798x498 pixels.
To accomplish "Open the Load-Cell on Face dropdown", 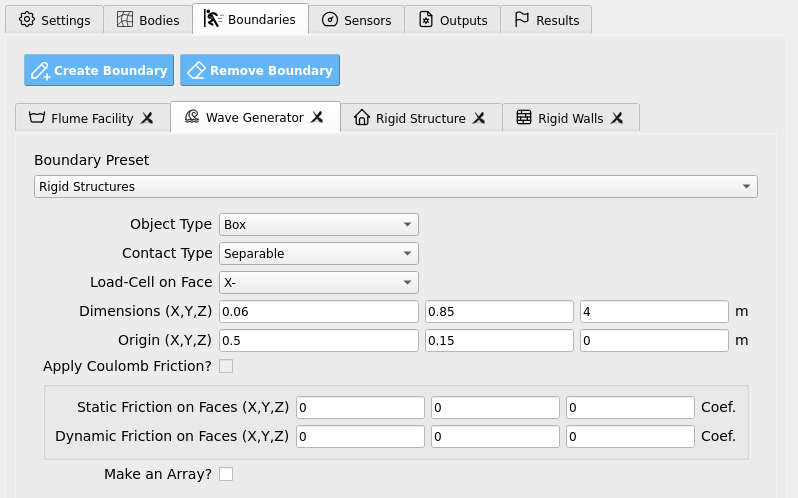I will 319,282.
